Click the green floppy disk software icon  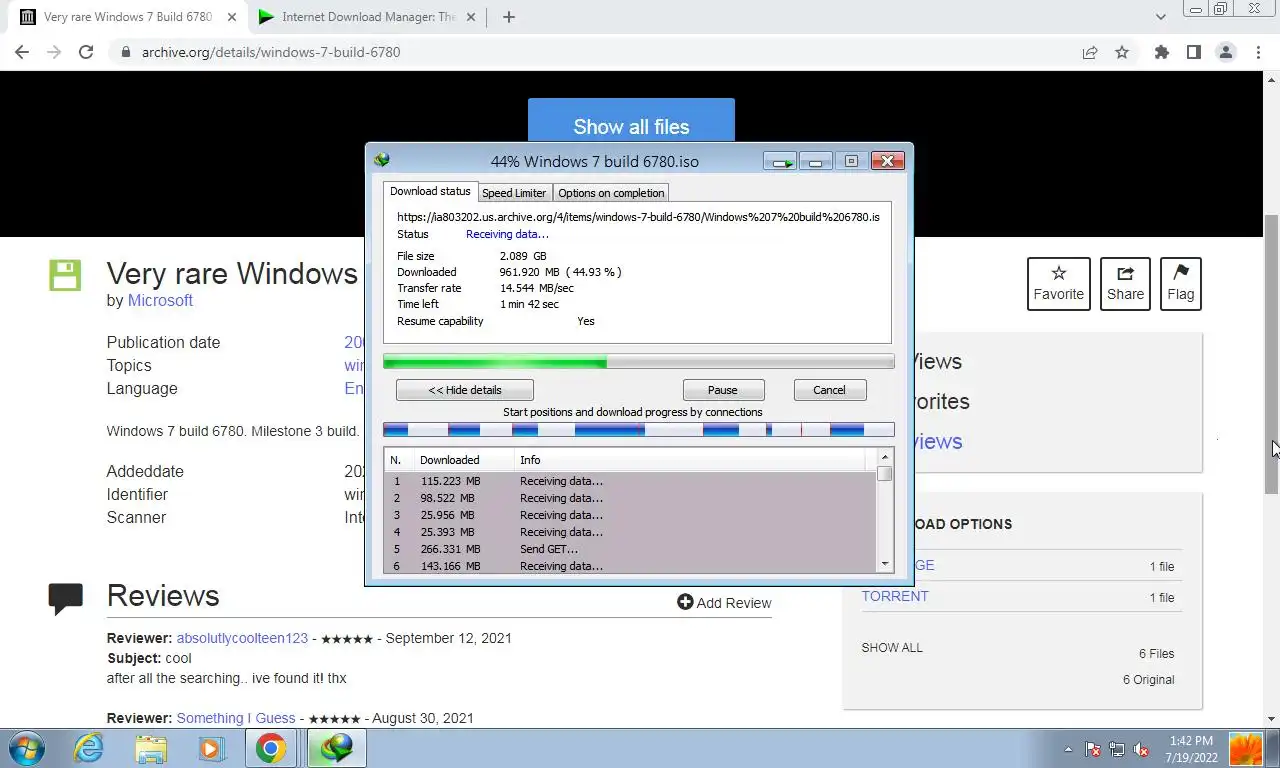[x=65, y=275]
